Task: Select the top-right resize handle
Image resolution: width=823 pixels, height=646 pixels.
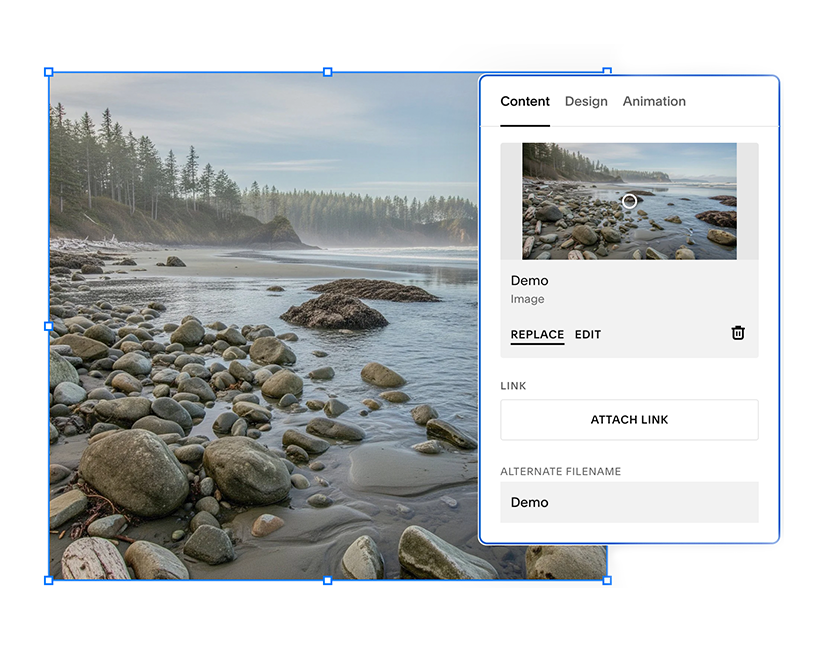Action: click(607, 71)
